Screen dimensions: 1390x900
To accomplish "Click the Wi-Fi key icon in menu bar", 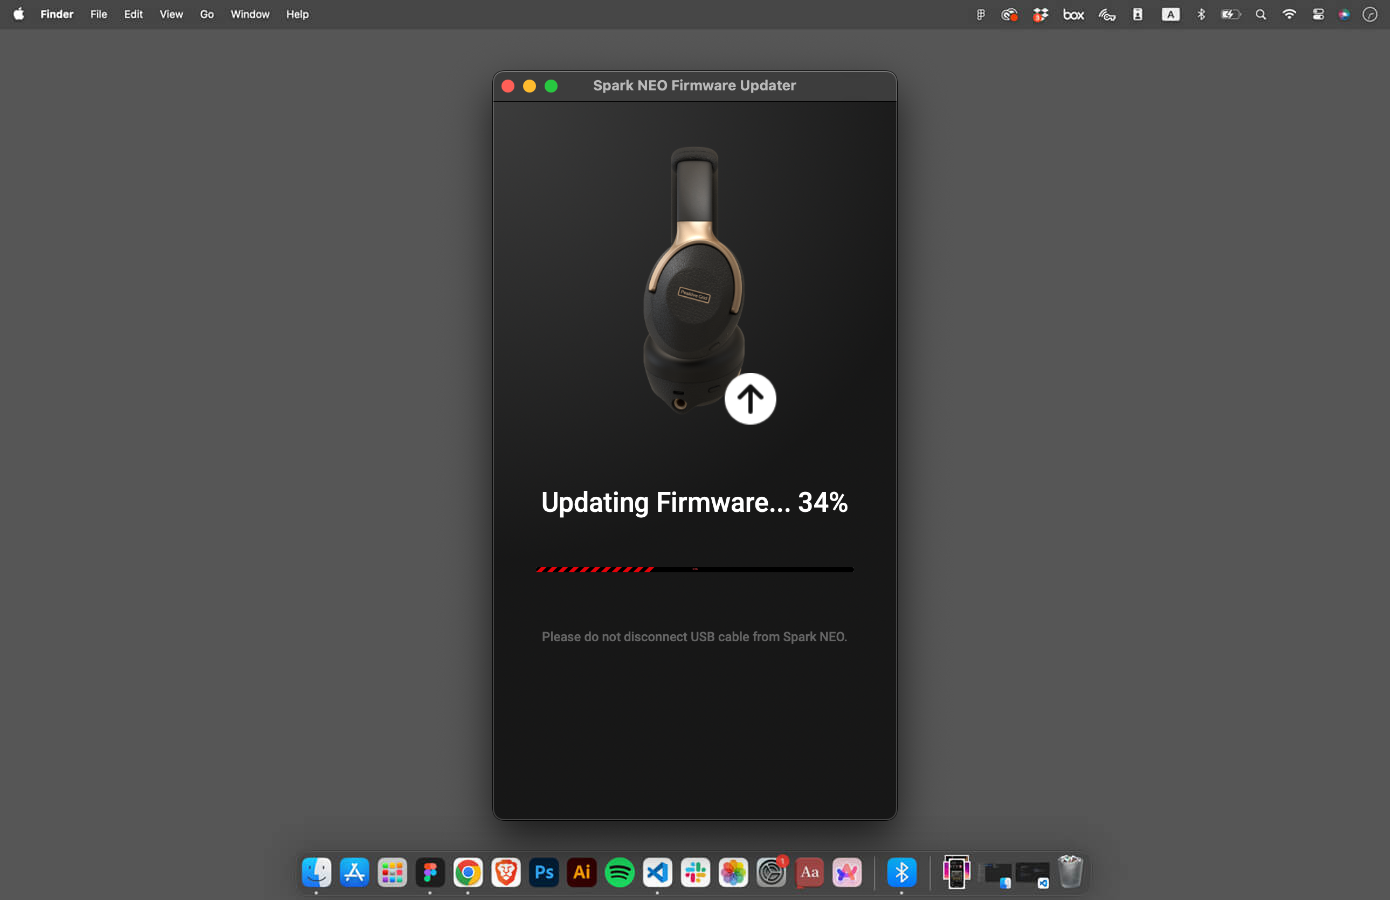I will point(1107,14).
